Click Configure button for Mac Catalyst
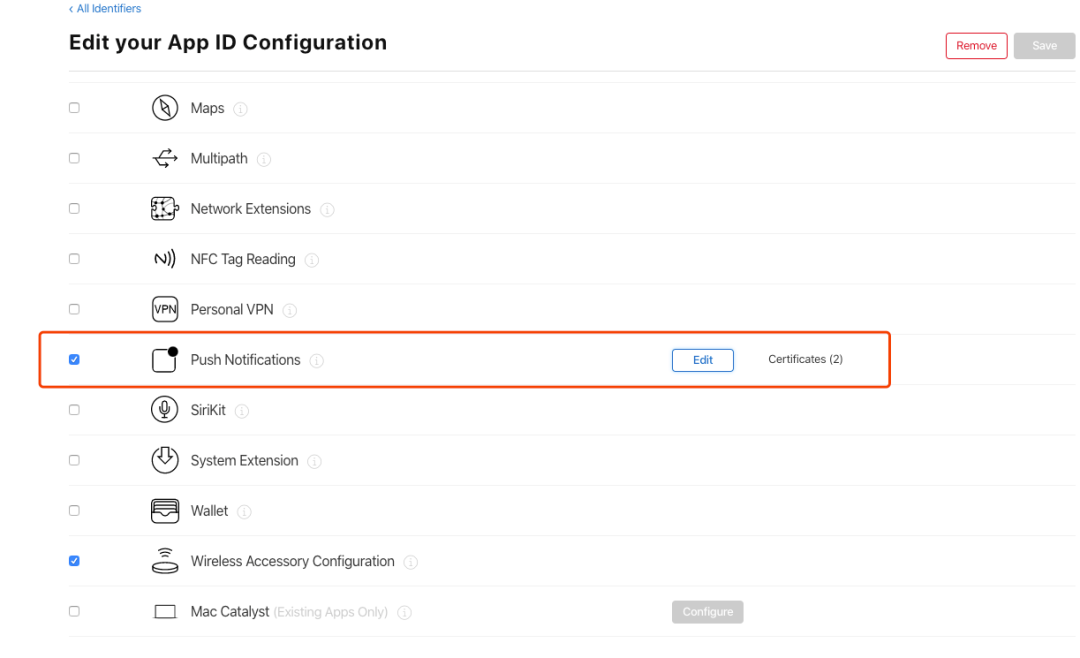This screenshot has height=658, width=1080. tap(707, 612)
